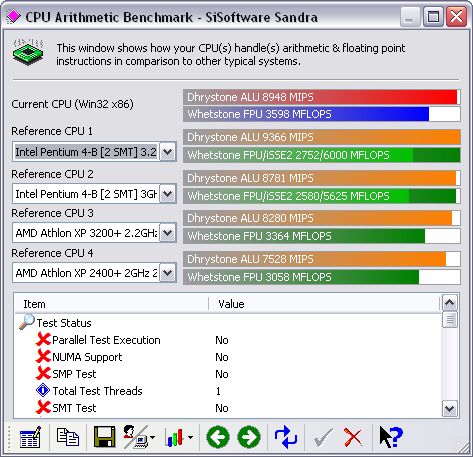Viewport: 473px width, 457px height.
Task: Click red X icon beside NUMA Support
Action: click(43, 357)
